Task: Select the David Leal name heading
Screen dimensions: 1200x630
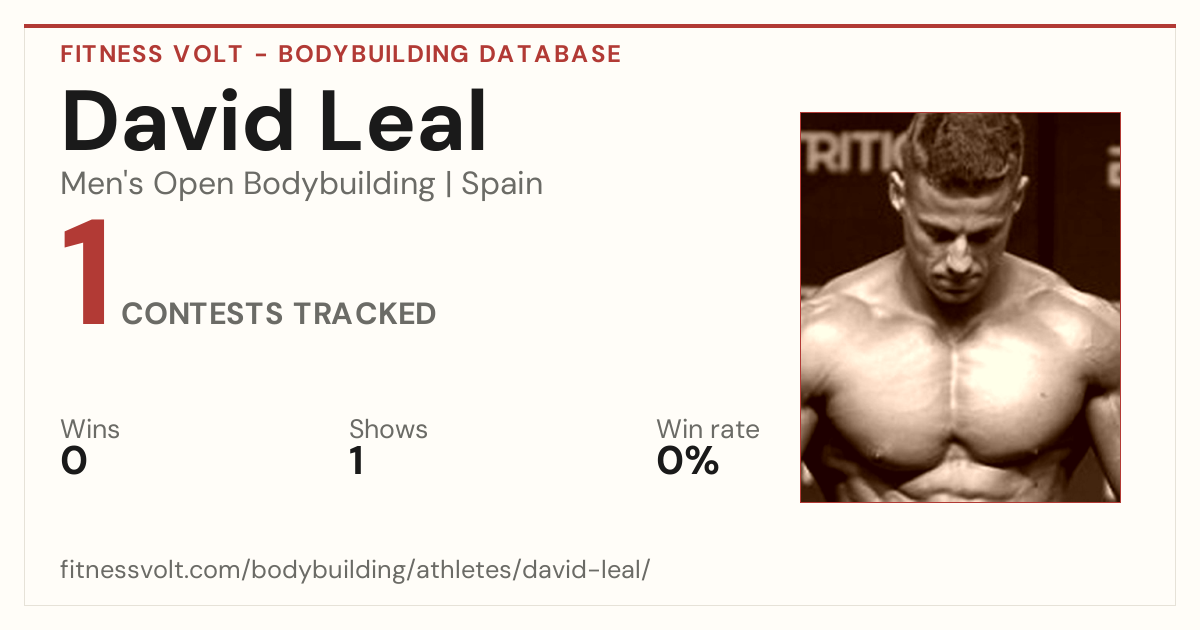Action: tap(274, 122)
